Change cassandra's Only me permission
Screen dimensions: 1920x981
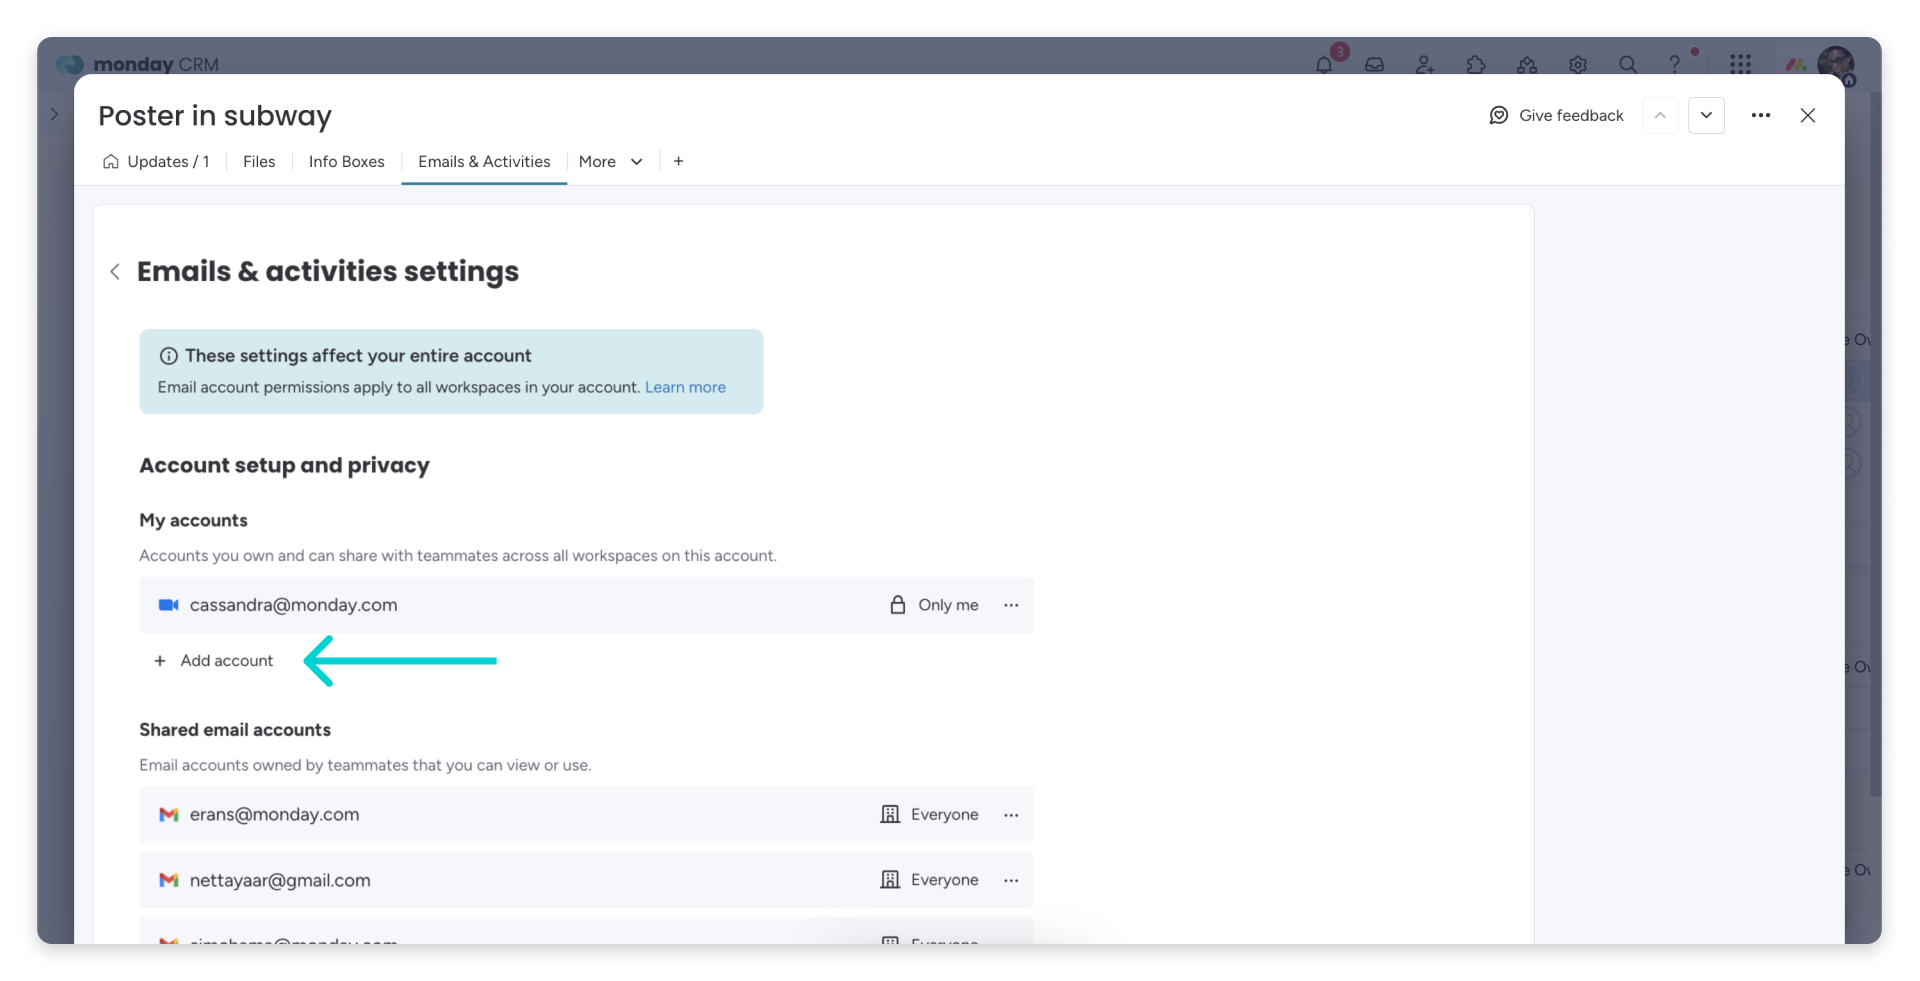pyautogui.click(x=934, y=605)
